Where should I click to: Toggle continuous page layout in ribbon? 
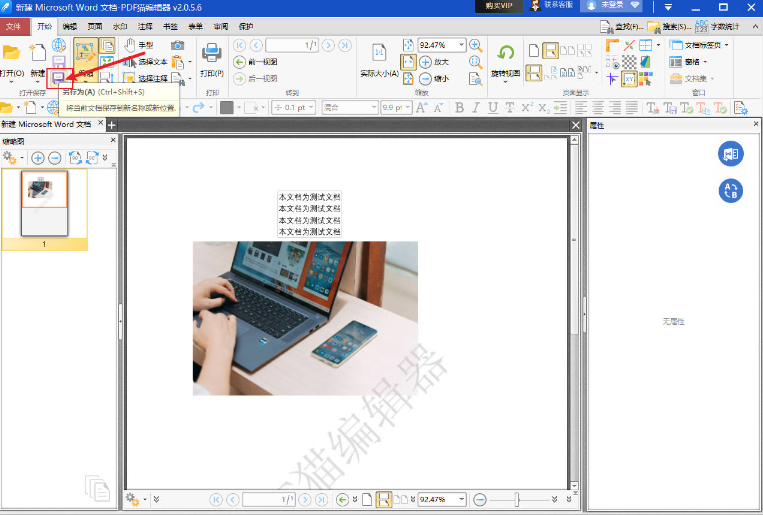[x=550, y=50]
